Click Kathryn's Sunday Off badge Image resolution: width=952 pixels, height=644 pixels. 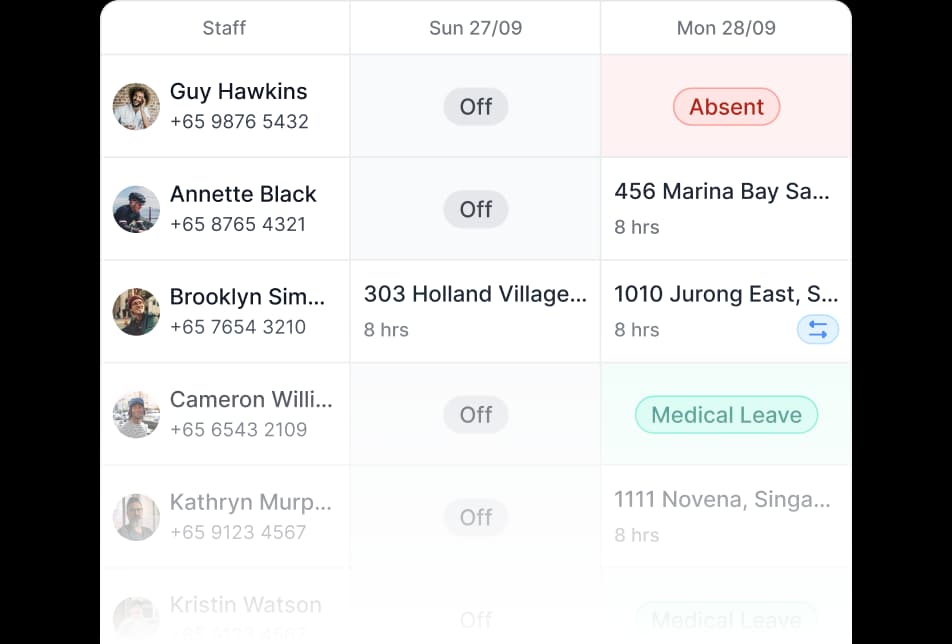pyautogui.click(x=476, y=518)
